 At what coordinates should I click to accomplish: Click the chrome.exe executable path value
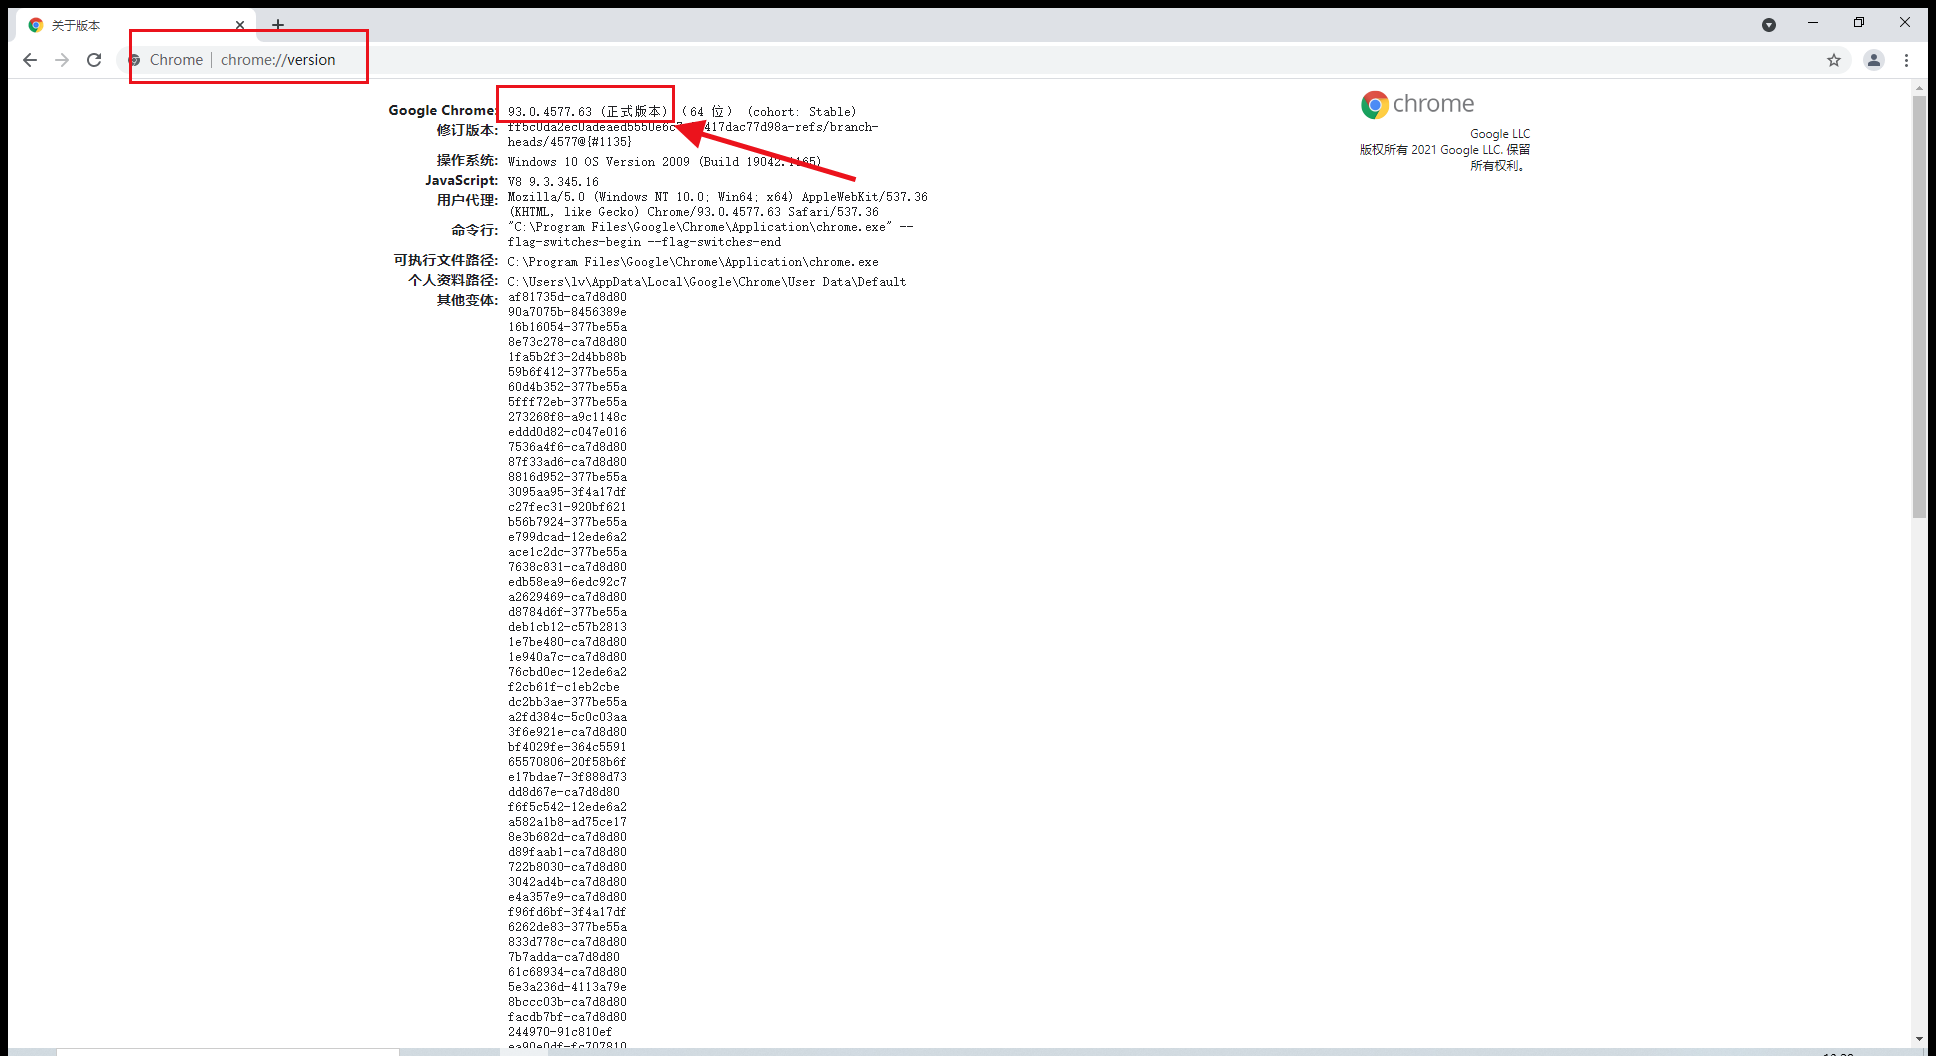click(x=693, y=262)
